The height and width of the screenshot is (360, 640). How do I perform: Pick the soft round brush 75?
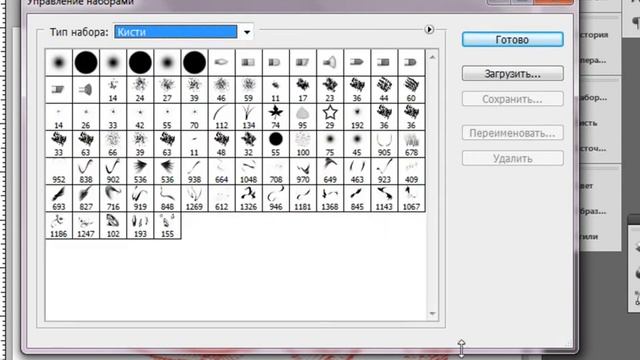[x=330, y=144]
